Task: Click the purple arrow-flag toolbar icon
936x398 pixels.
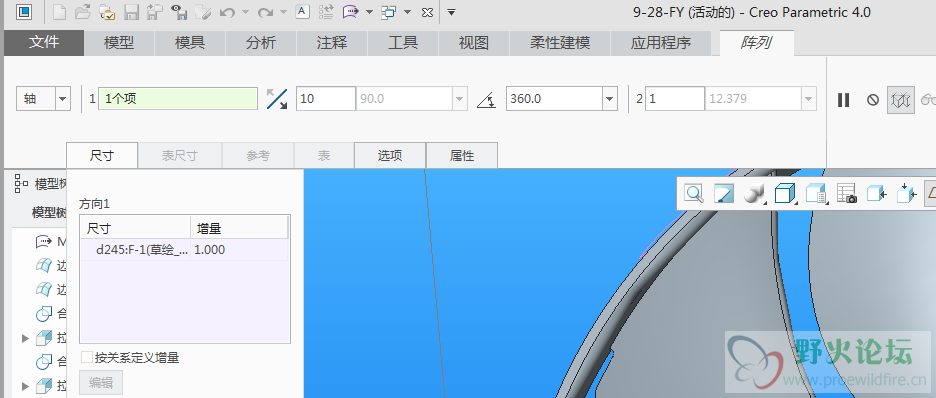Action: click(350, 12)
